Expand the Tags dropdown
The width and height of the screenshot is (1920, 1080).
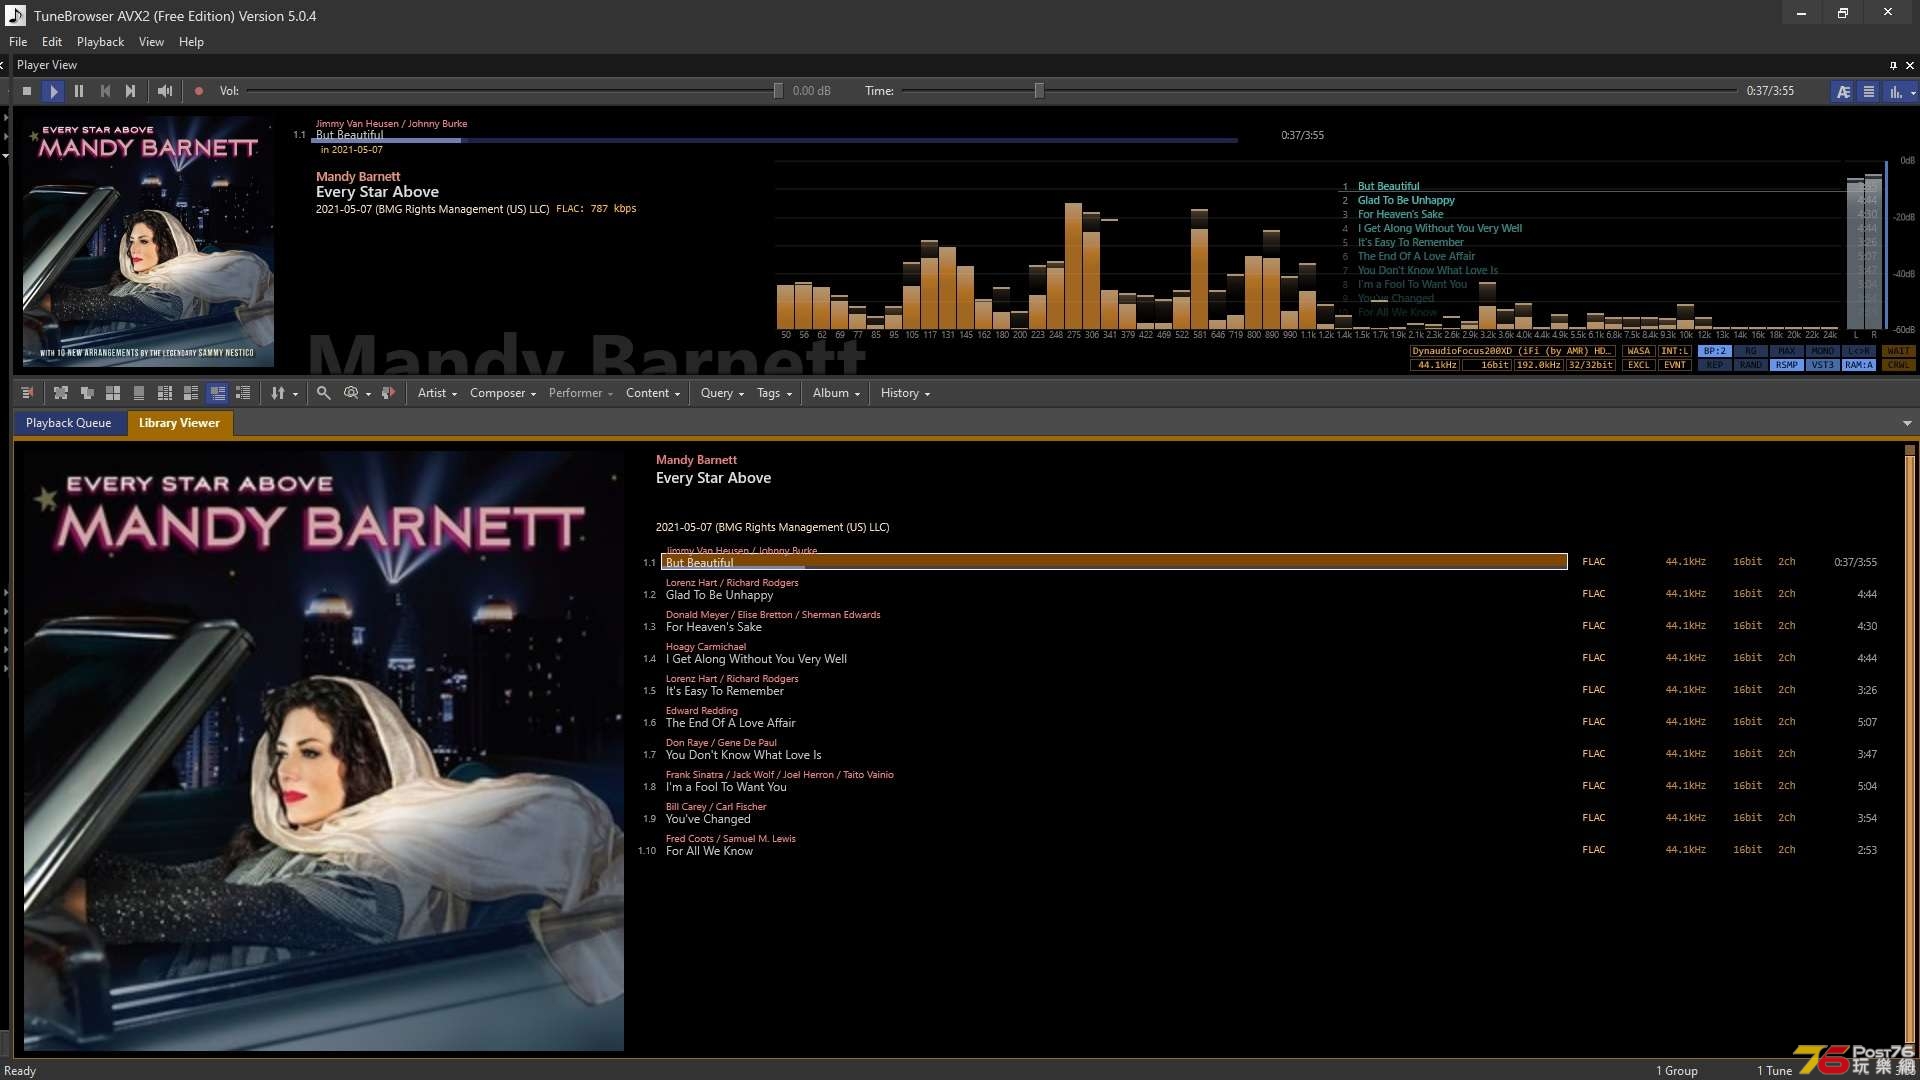[774, 393]
